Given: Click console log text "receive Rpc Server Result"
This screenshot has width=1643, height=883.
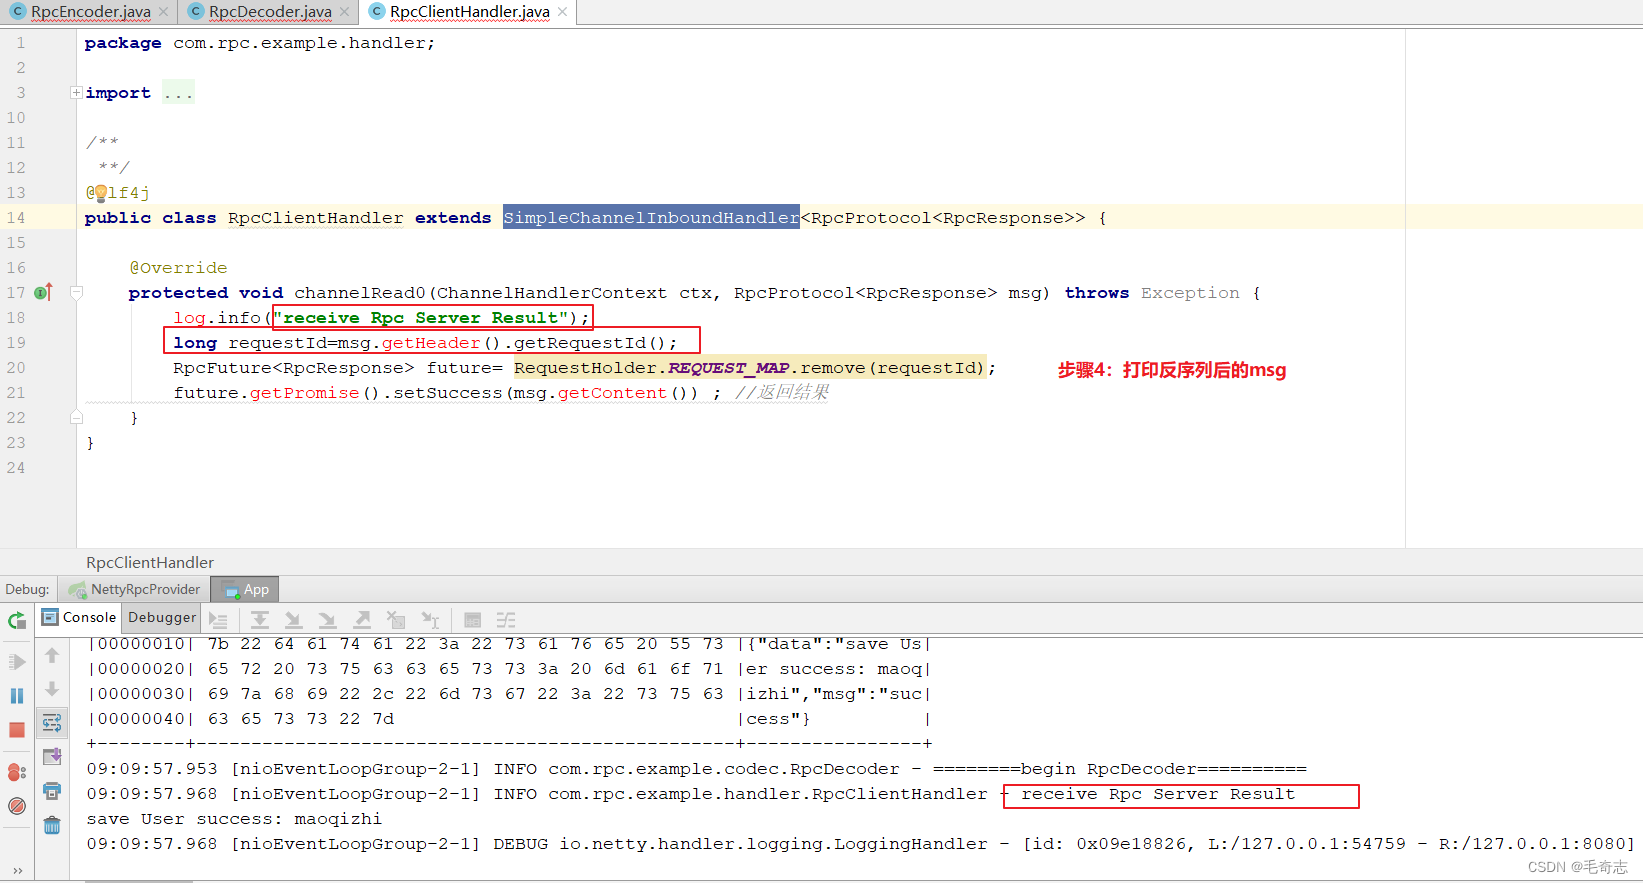Looking at the screenshot, I should pos(1158,794).
